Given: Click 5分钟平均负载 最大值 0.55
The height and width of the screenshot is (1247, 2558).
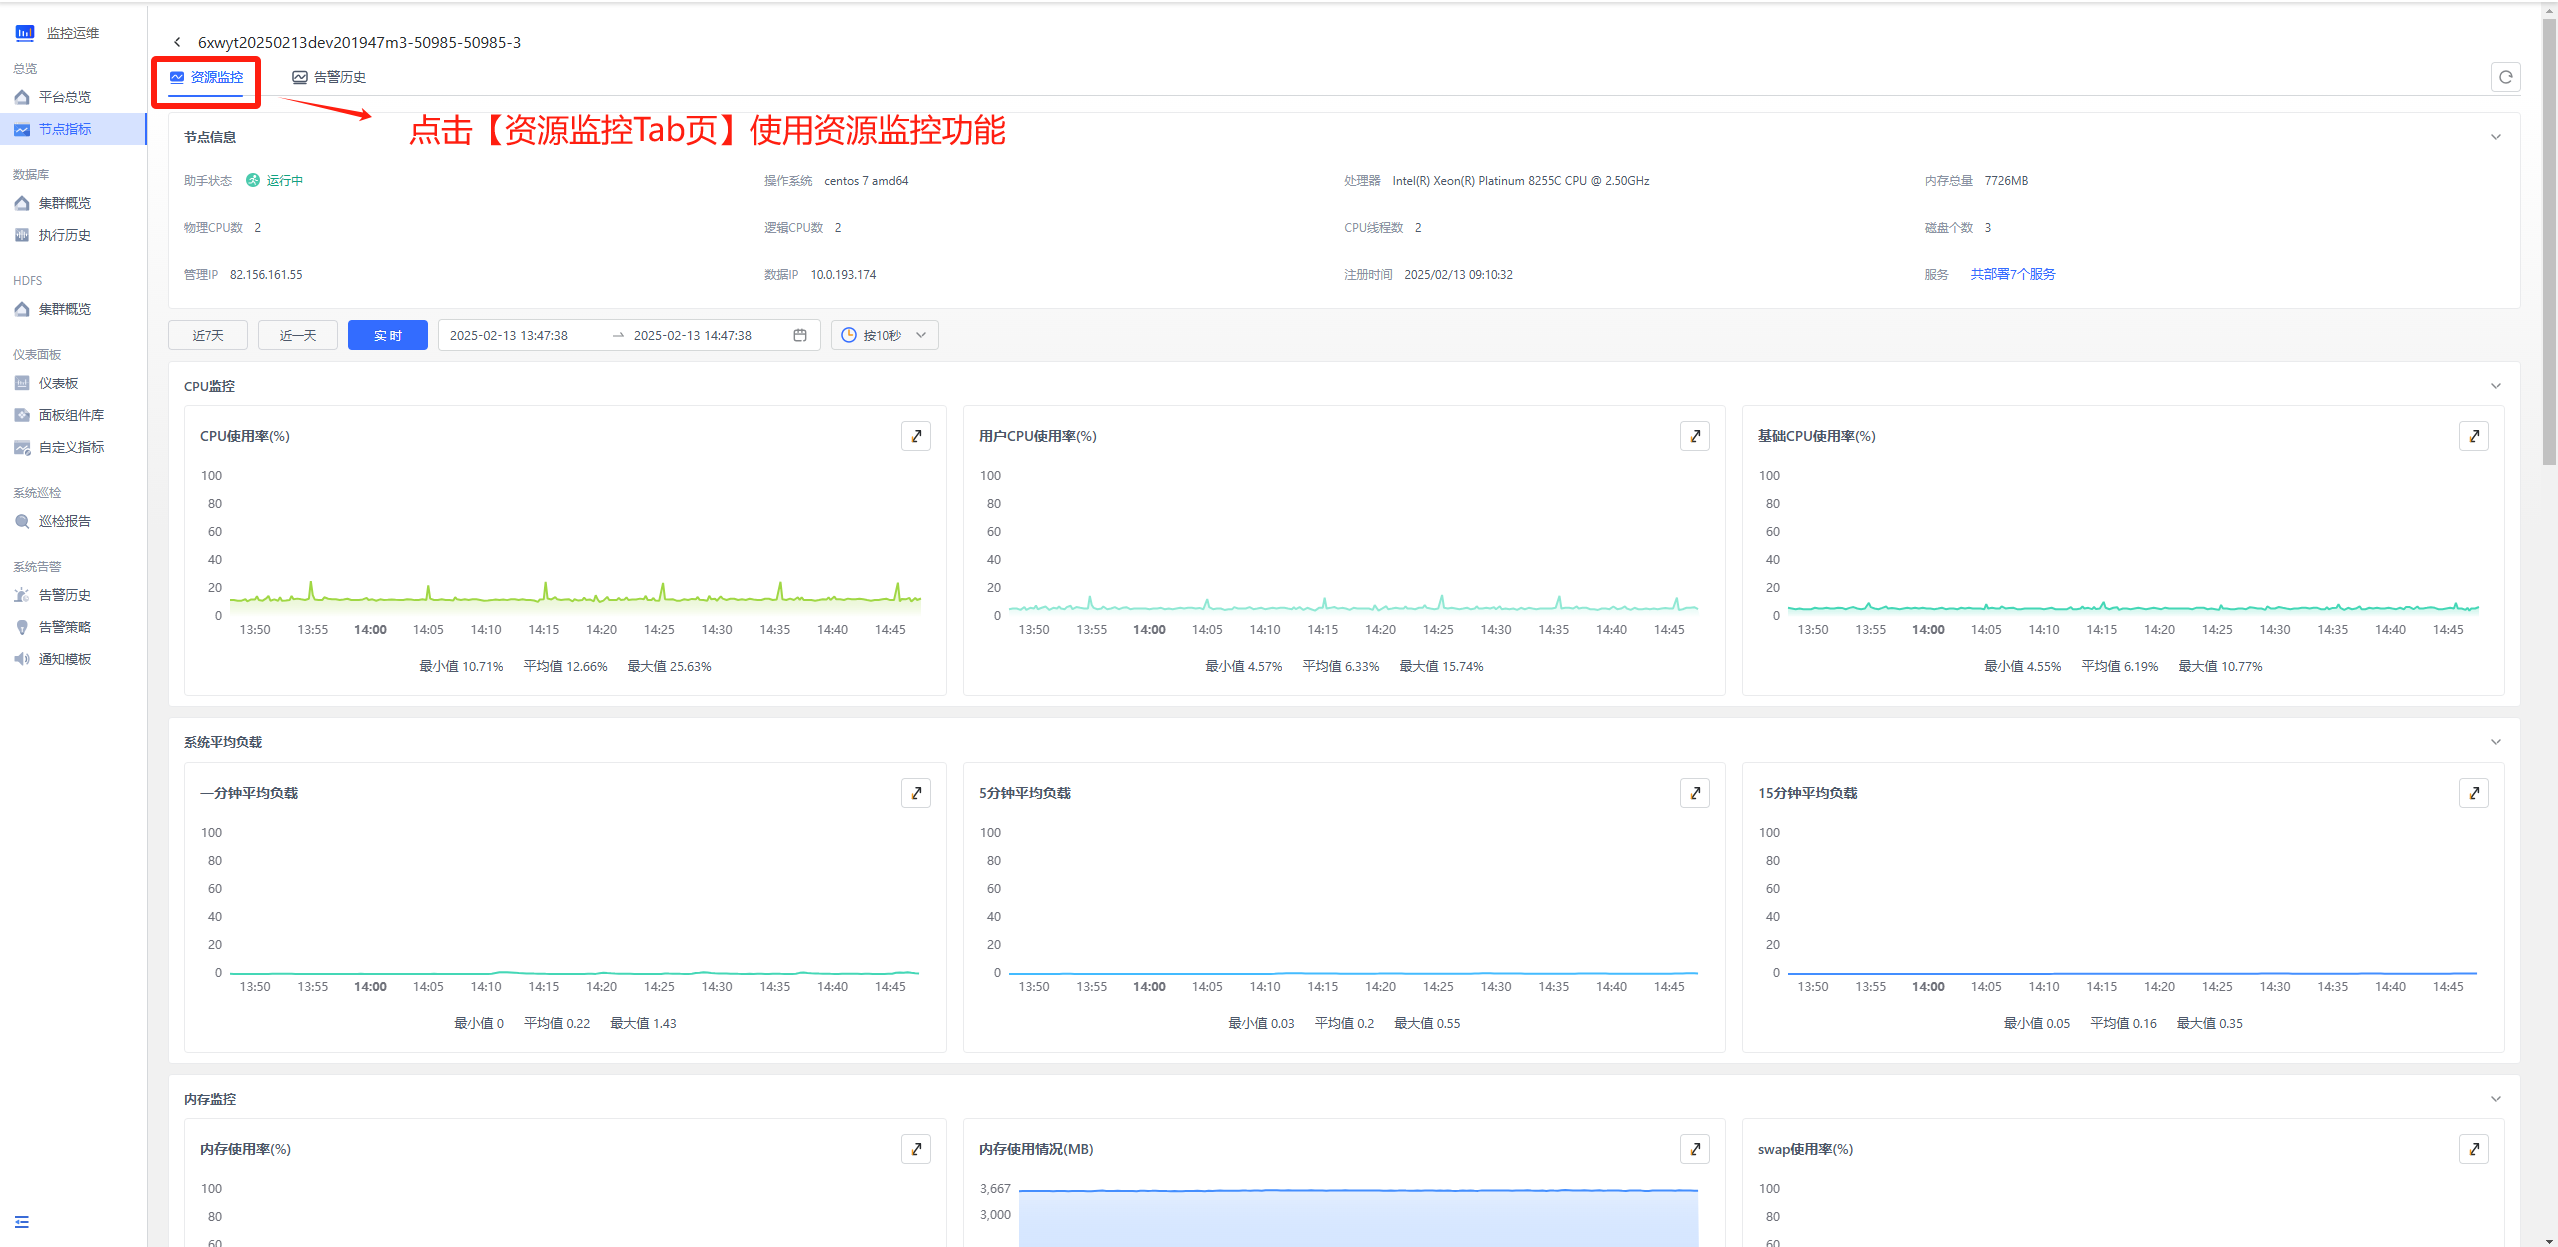Looking at the screenshot, I should (1427, 1023).
